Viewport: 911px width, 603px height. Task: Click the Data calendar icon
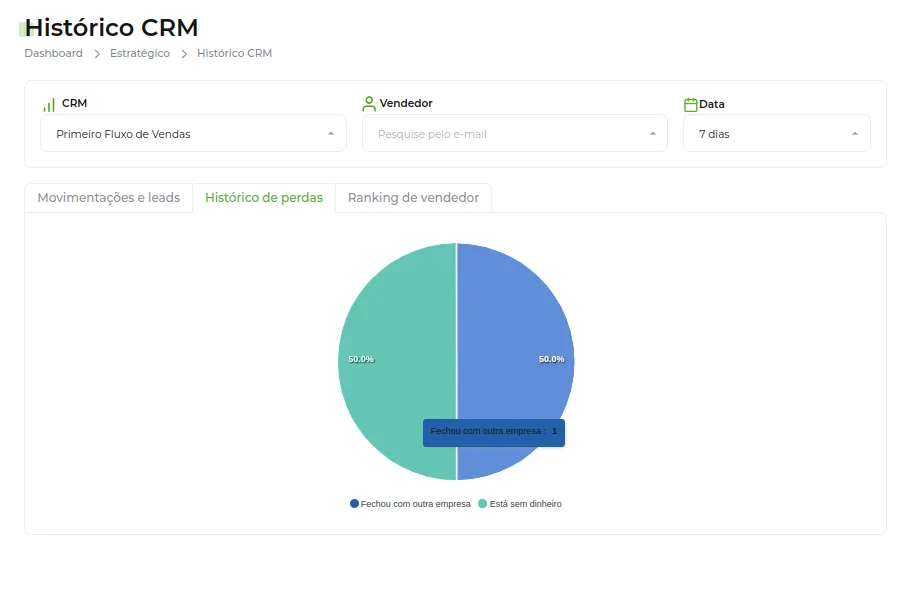(690, 105)
